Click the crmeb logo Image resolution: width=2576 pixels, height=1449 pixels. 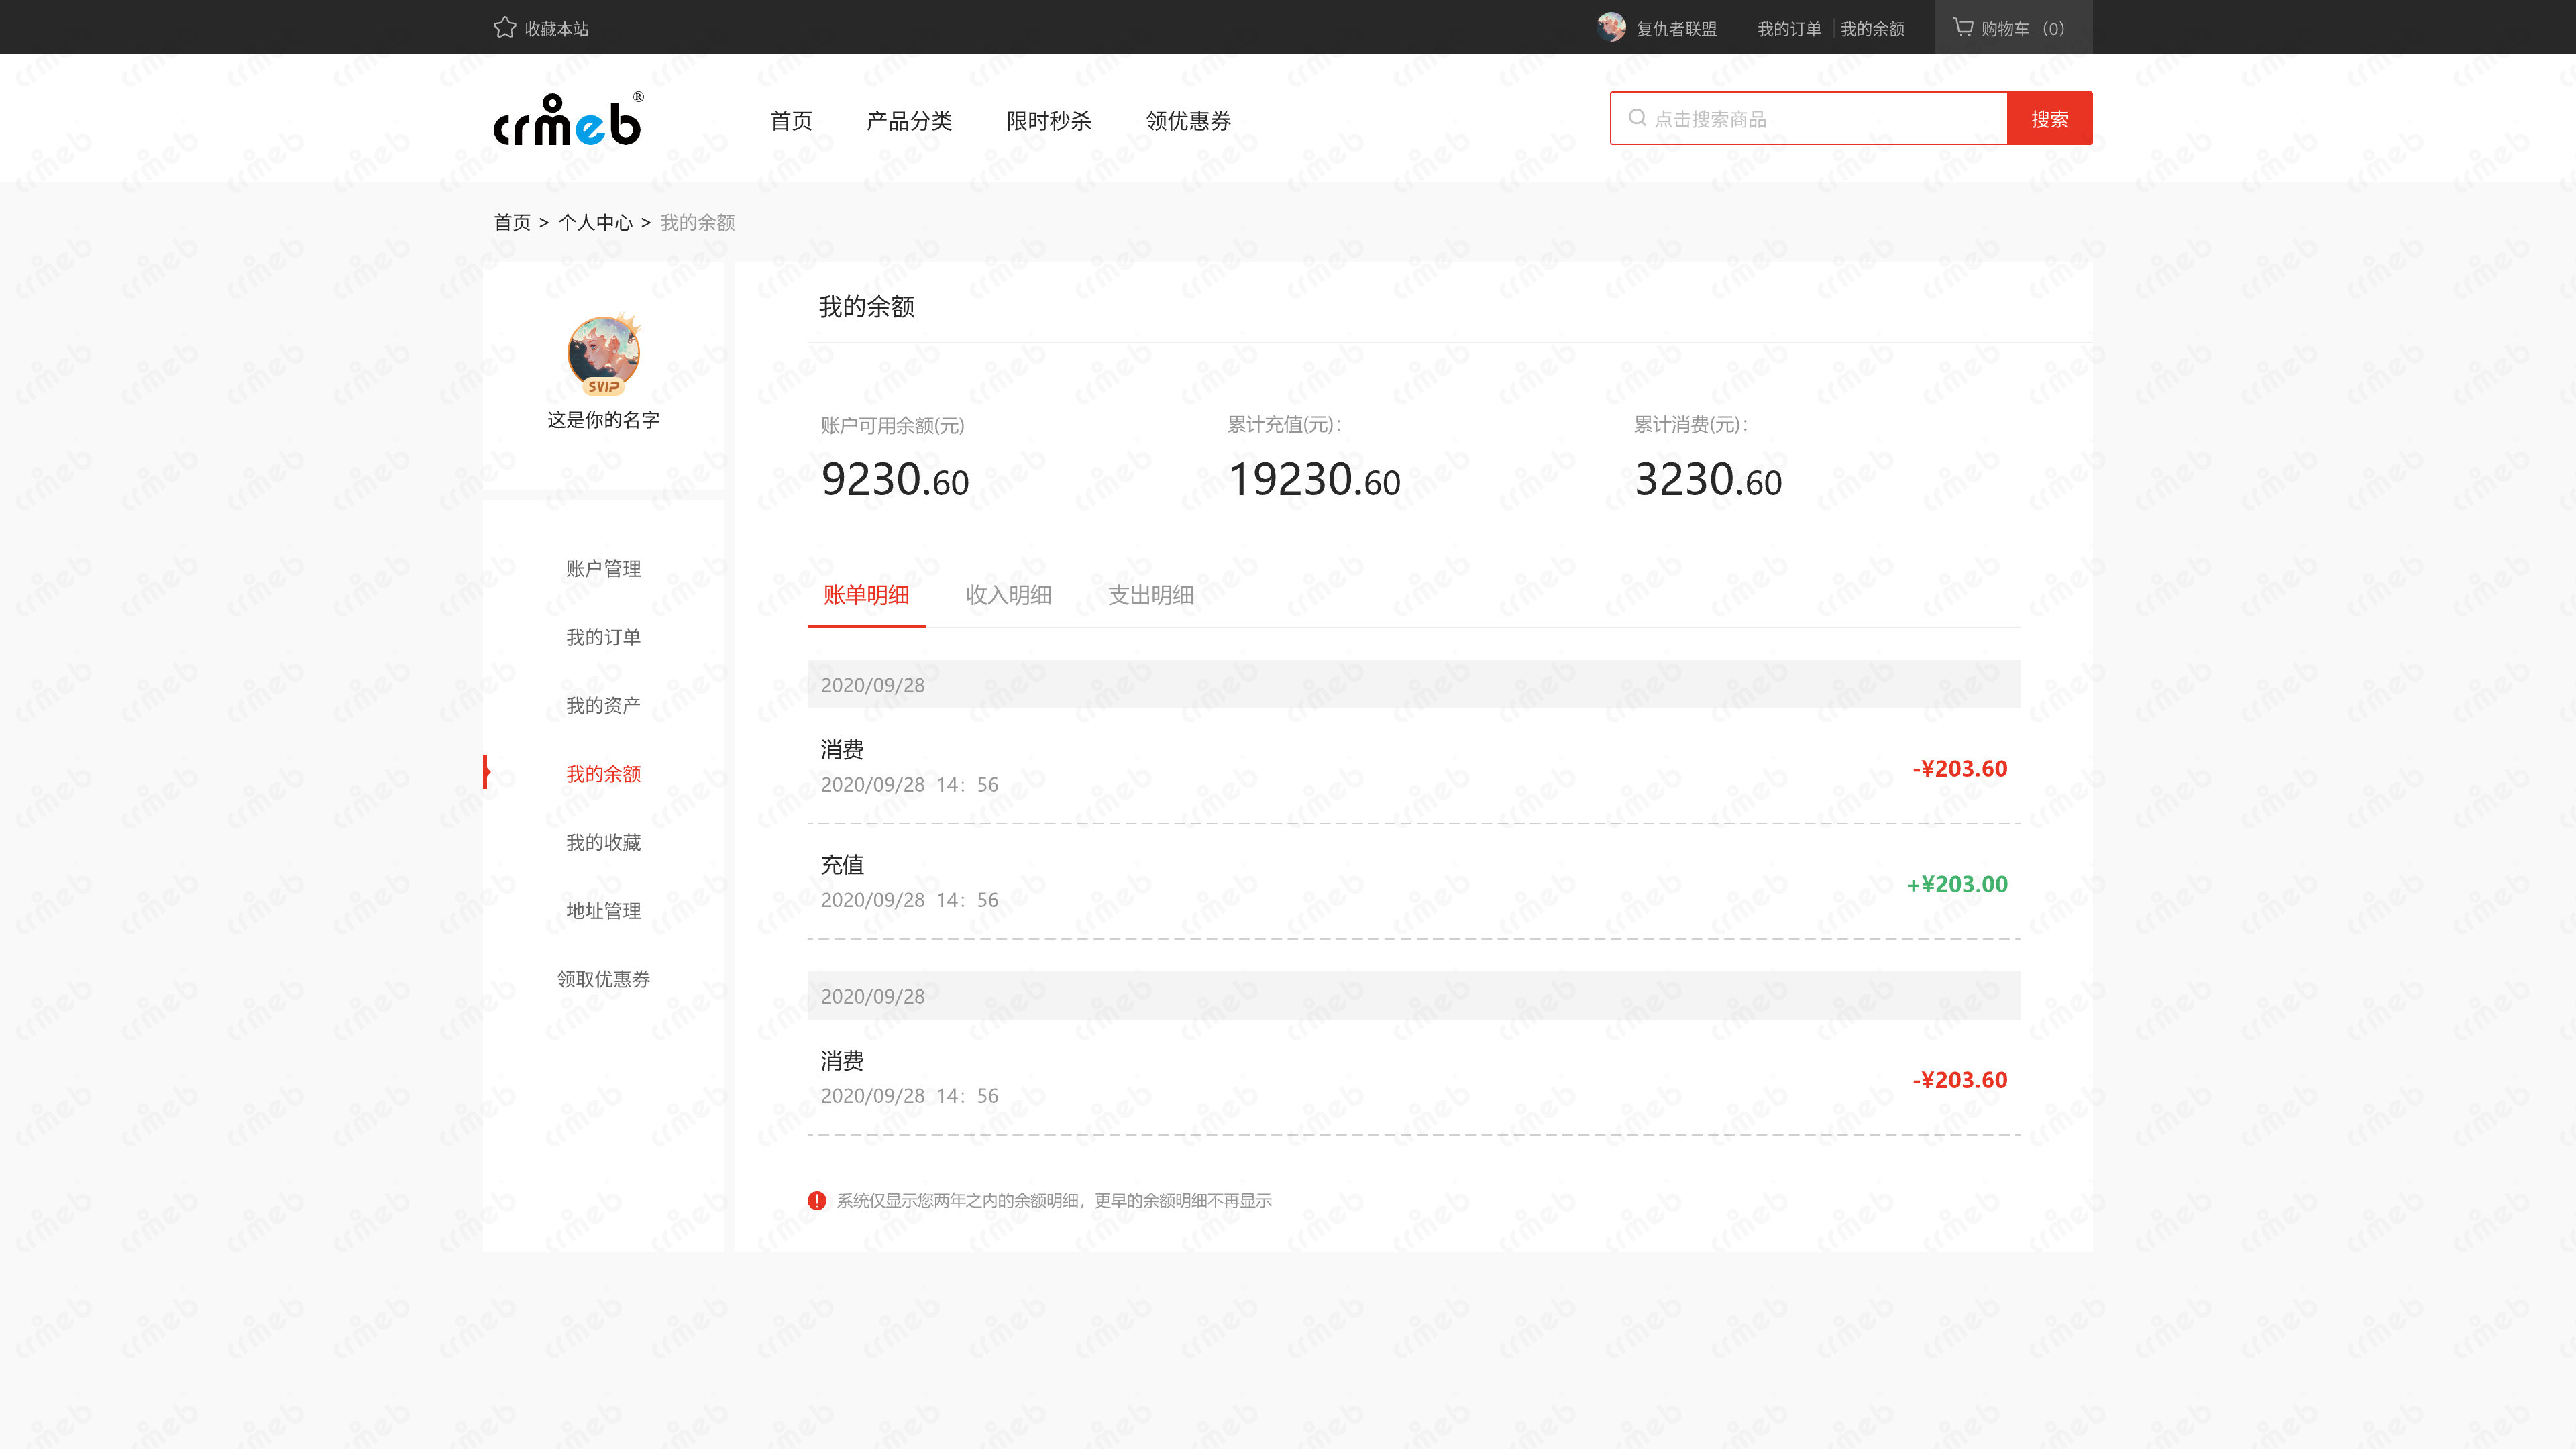[x=568, y=121]
